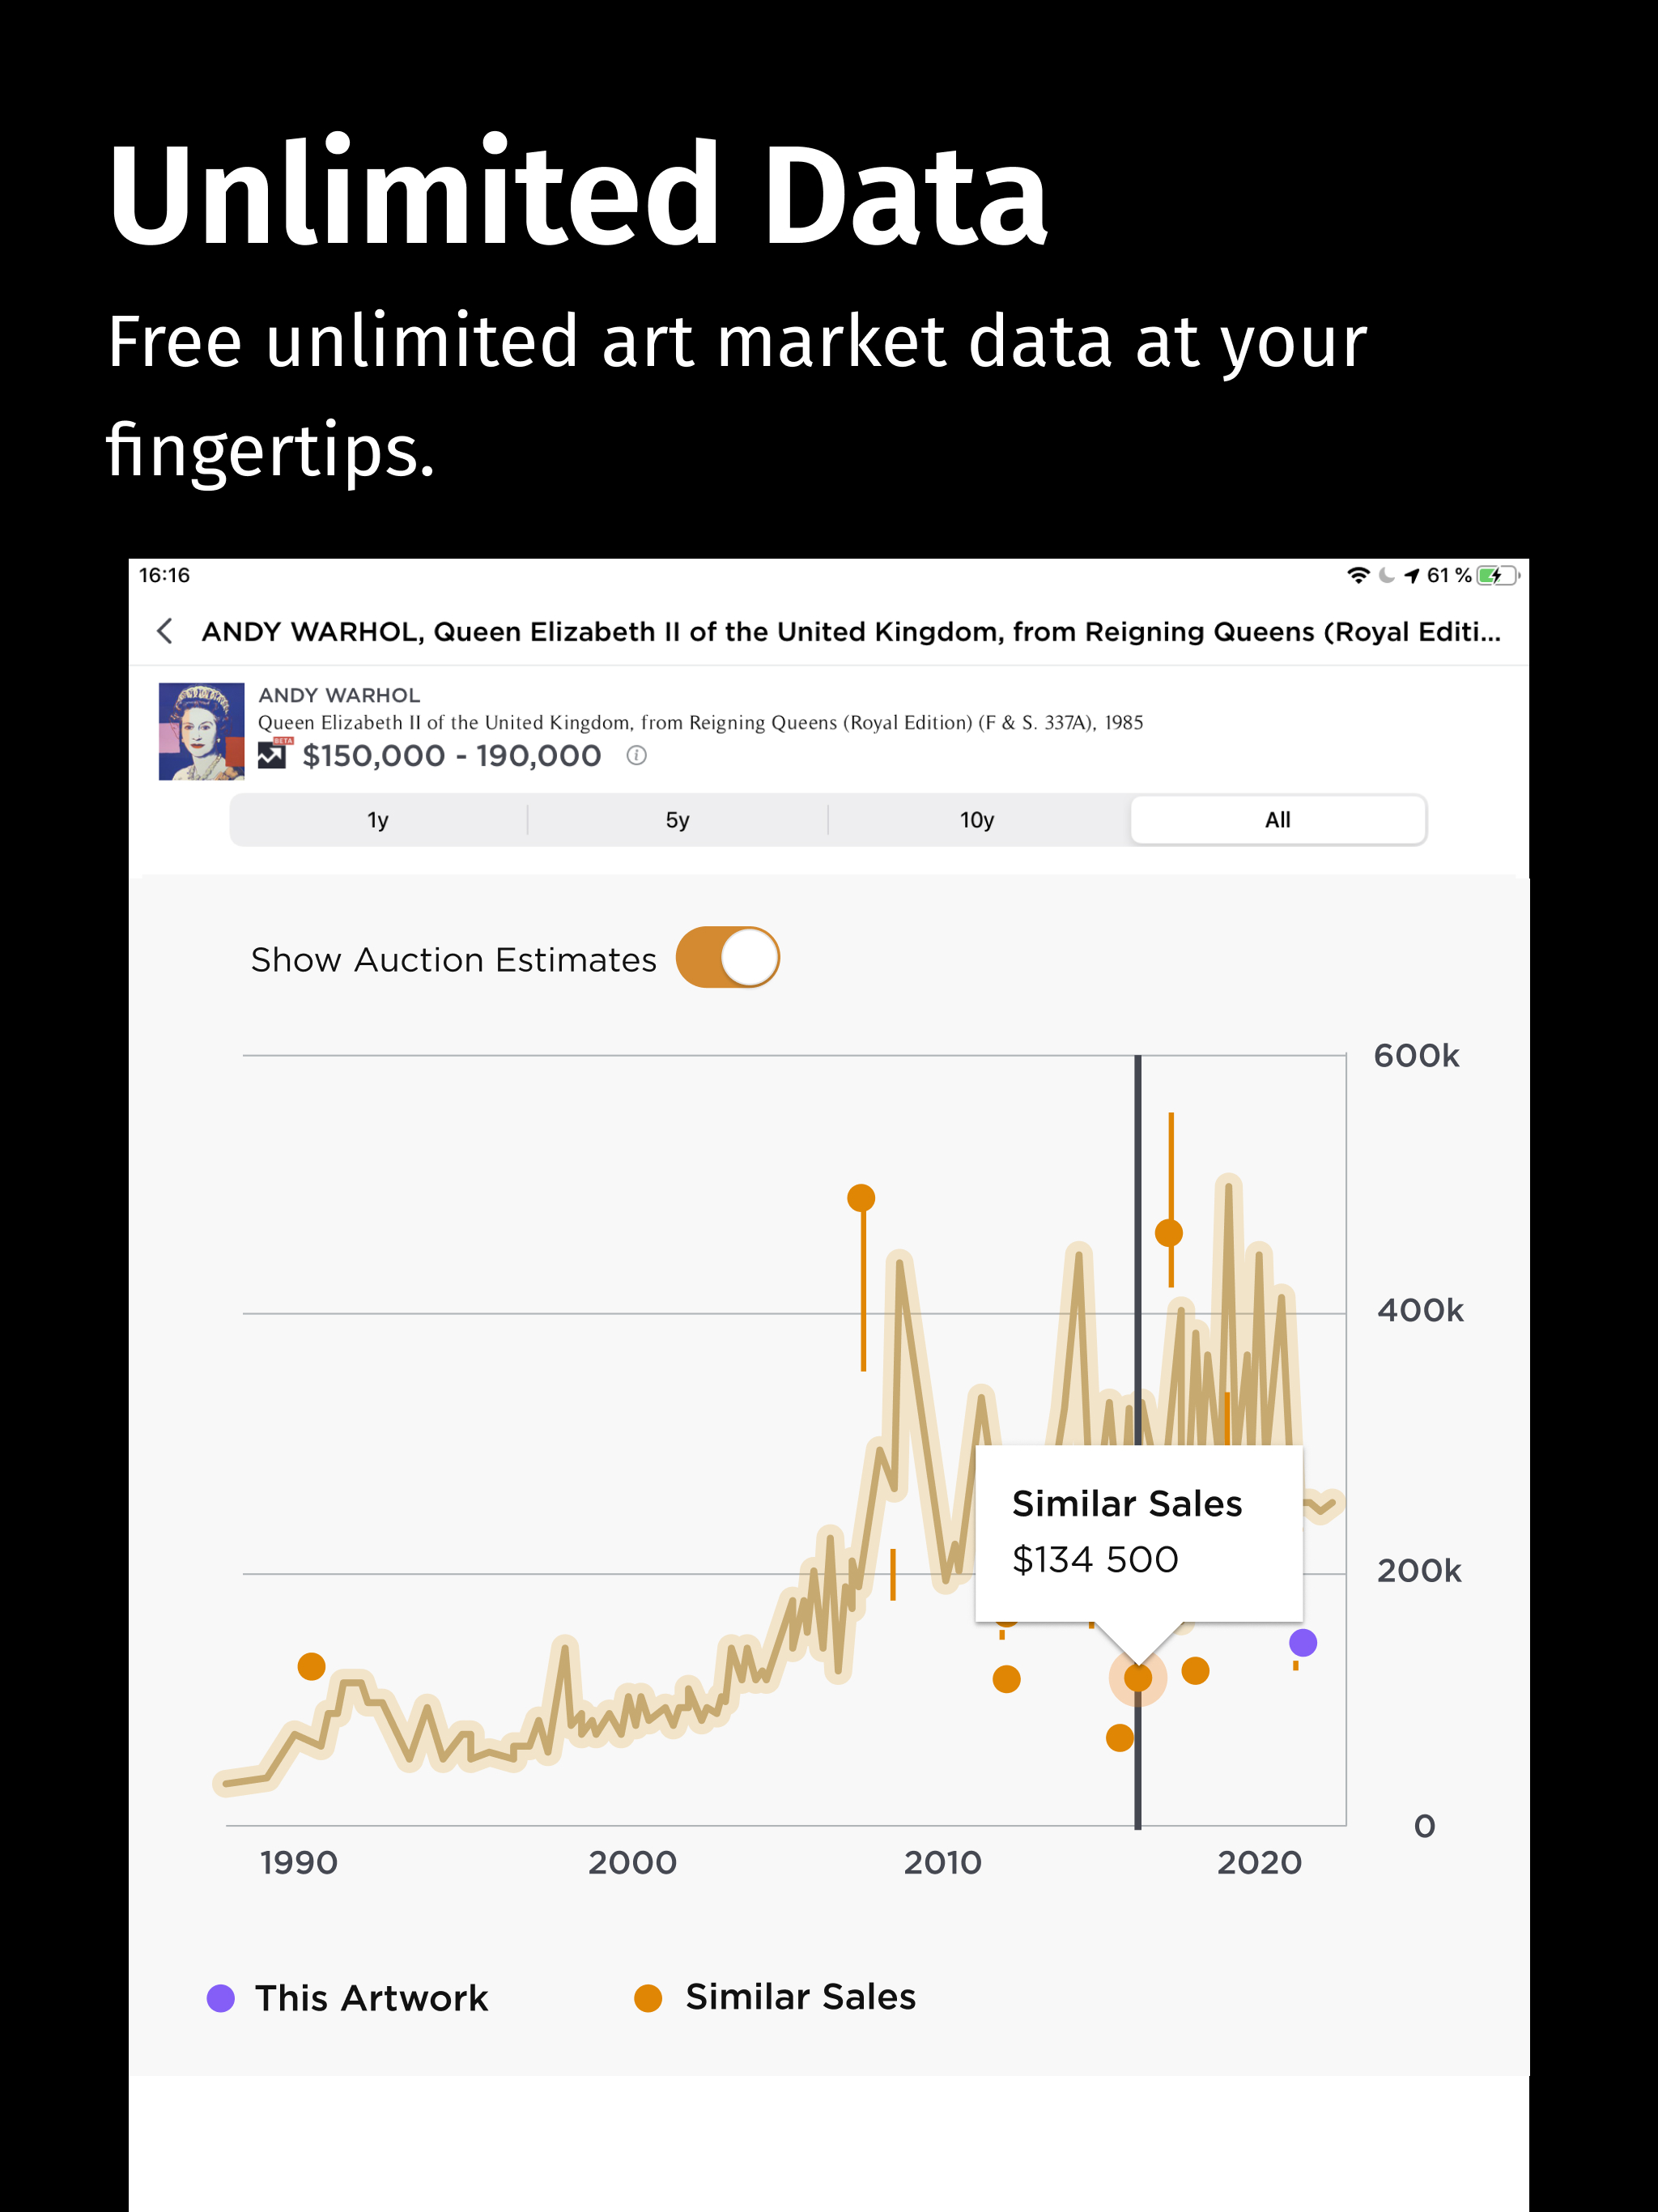
Task: Click the orange Similar Sales legend dot
Action: (x=650, y=1997)
